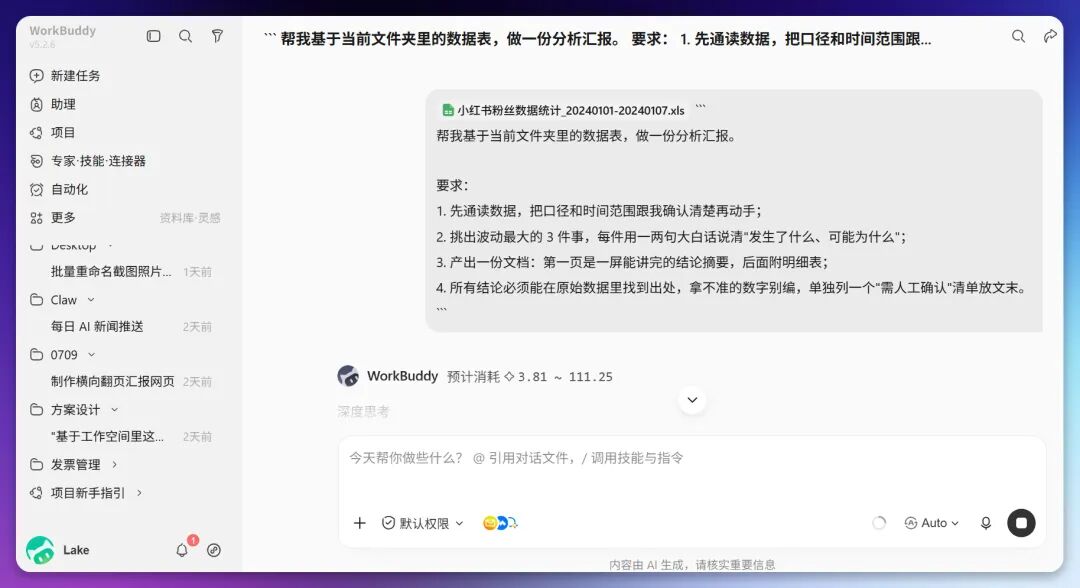This screenshot has height=588, width=1080.
Task: Open task 制作横向翻页汇报网页
Action: coord(113,381)
